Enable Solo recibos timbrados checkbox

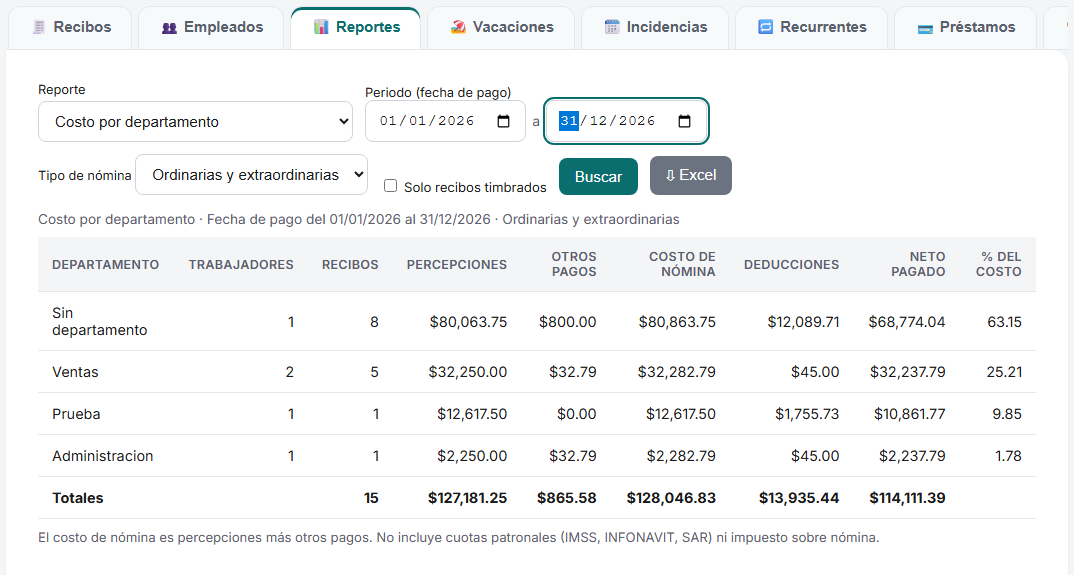pos(390,186)
